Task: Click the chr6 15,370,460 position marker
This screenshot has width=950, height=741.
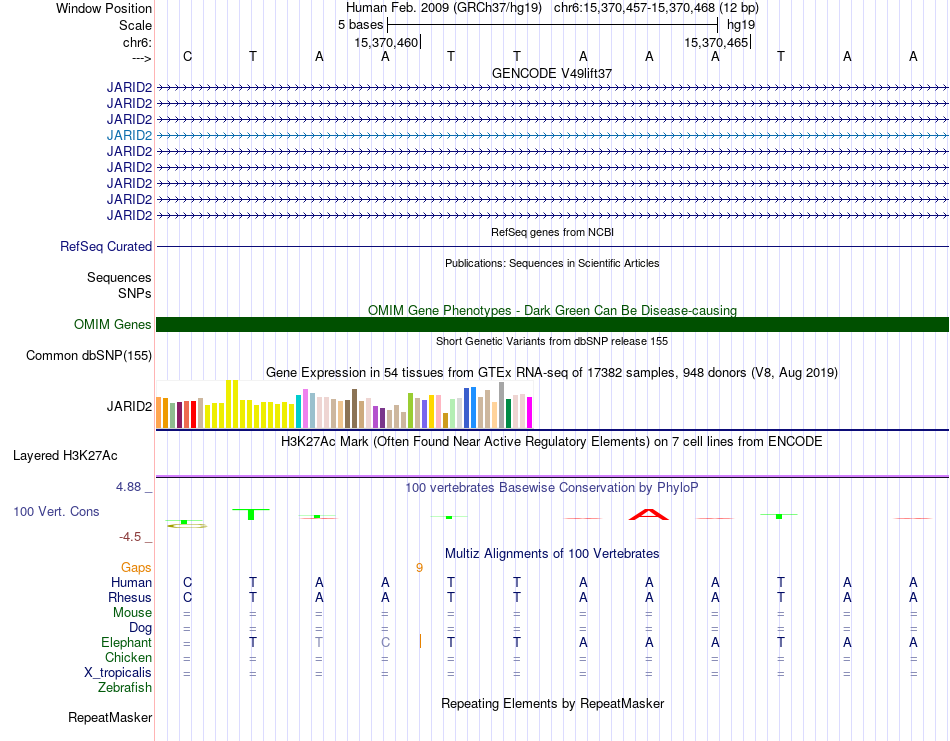Action: pyautogui.click(x=388, y=42)
